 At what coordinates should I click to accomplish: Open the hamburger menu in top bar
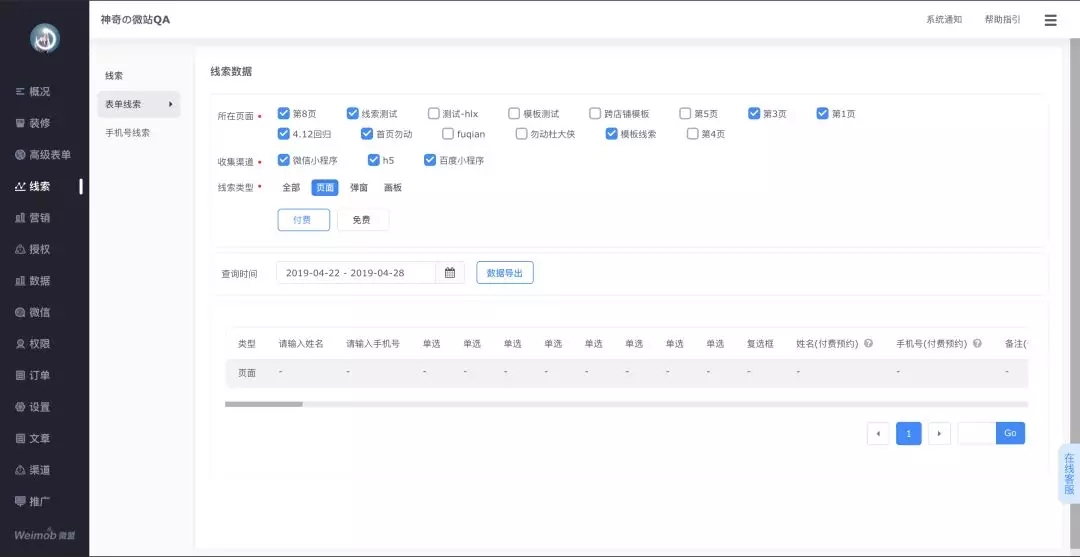point(1050,20)
